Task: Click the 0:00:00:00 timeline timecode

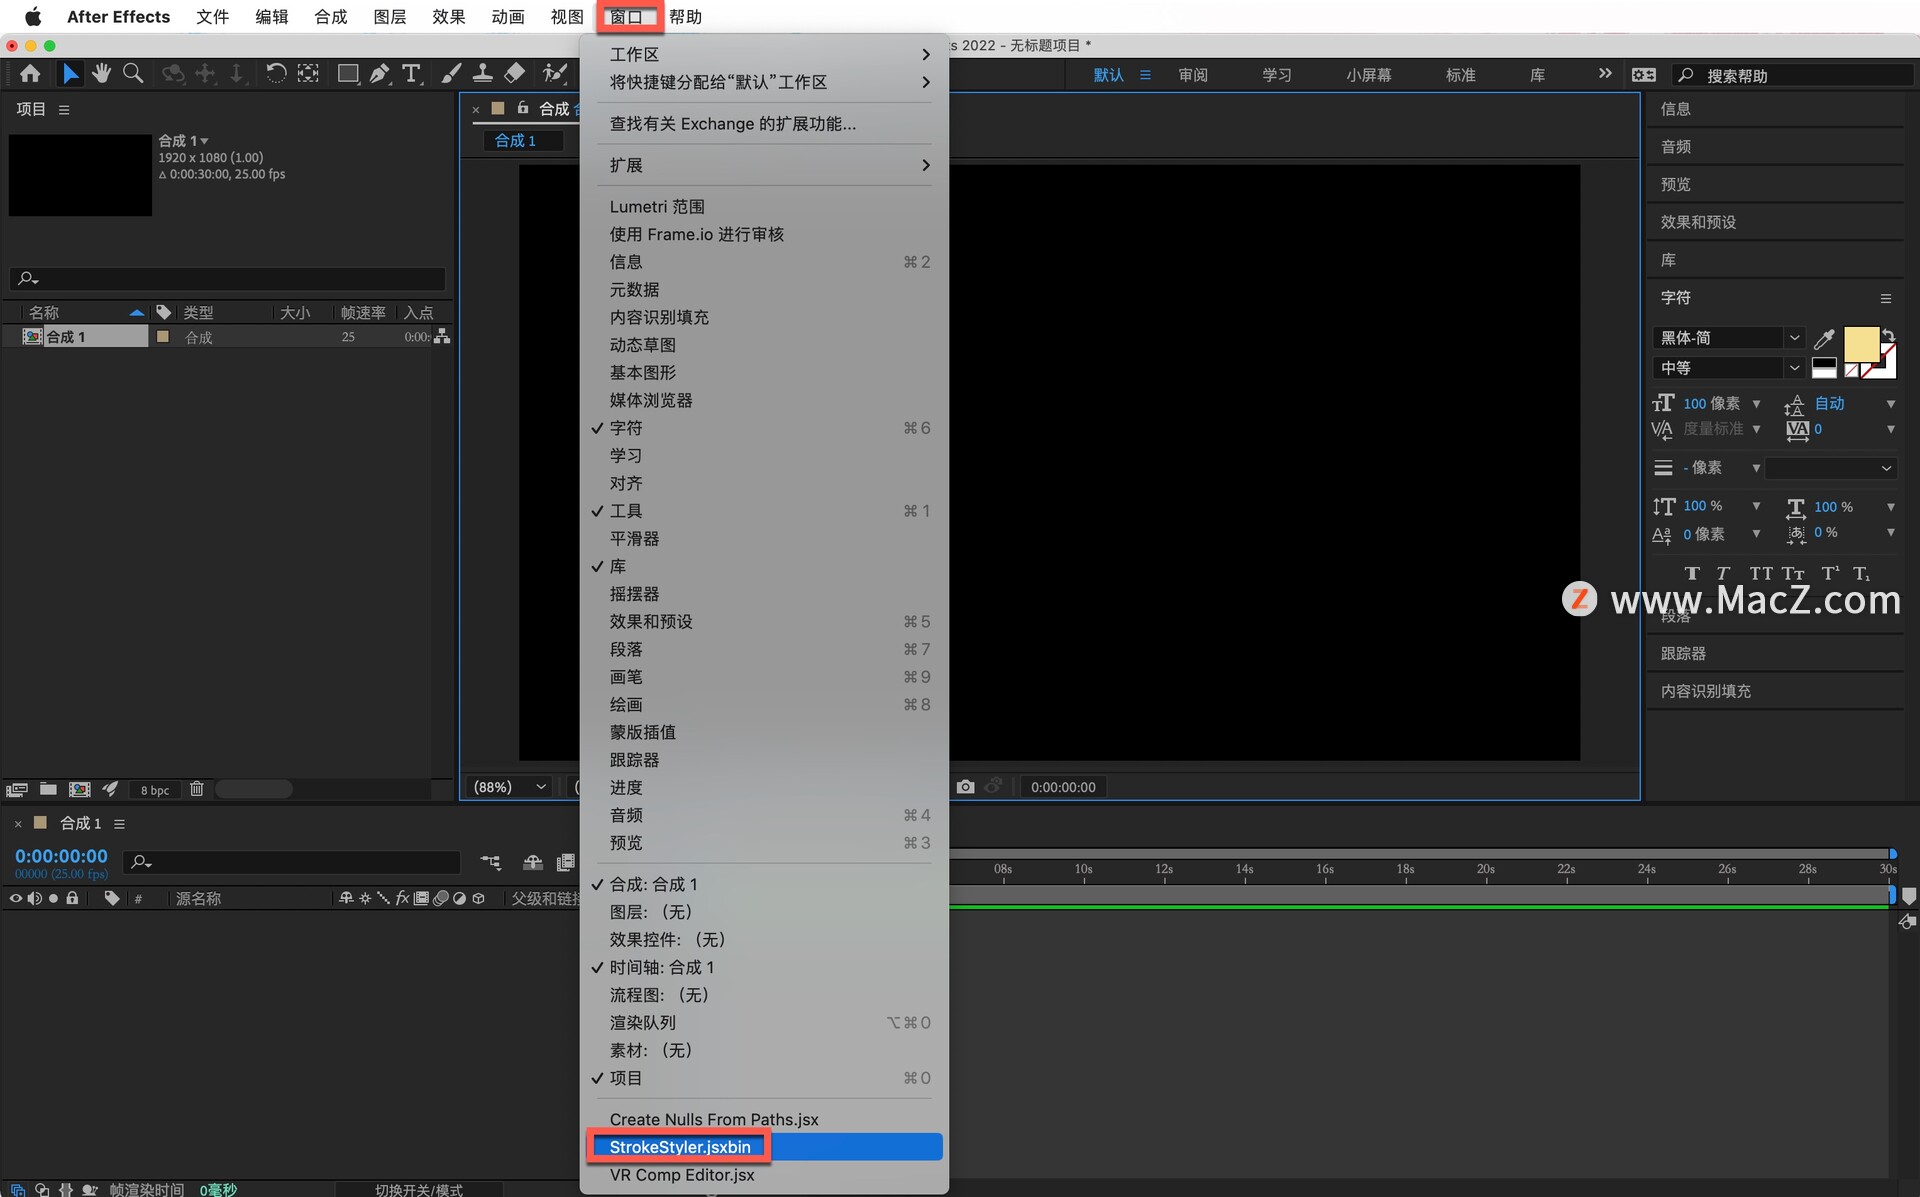Action: [61, 856]
